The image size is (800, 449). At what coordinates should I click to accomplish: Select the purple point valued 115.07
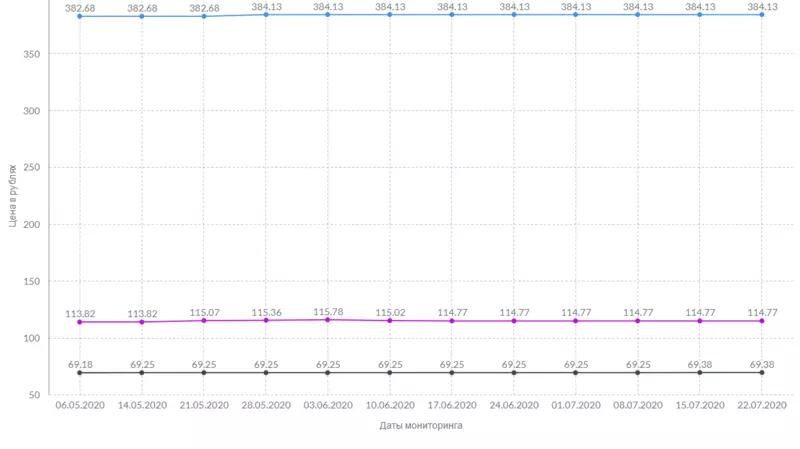[204, 321]
